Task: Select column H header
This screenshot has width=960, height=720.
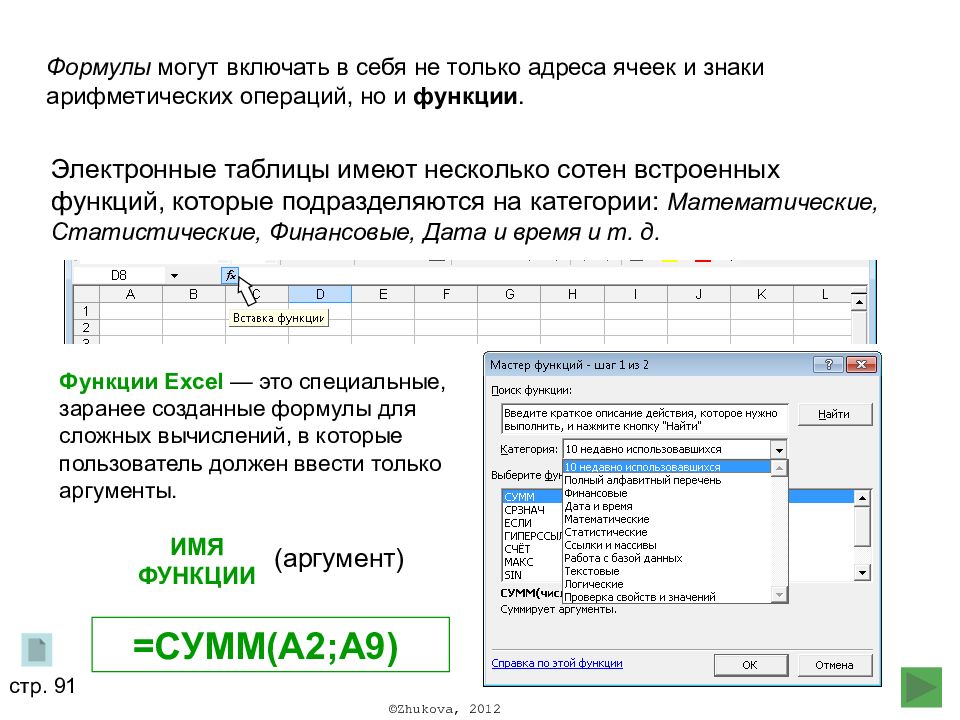Action: pos(572,294)
